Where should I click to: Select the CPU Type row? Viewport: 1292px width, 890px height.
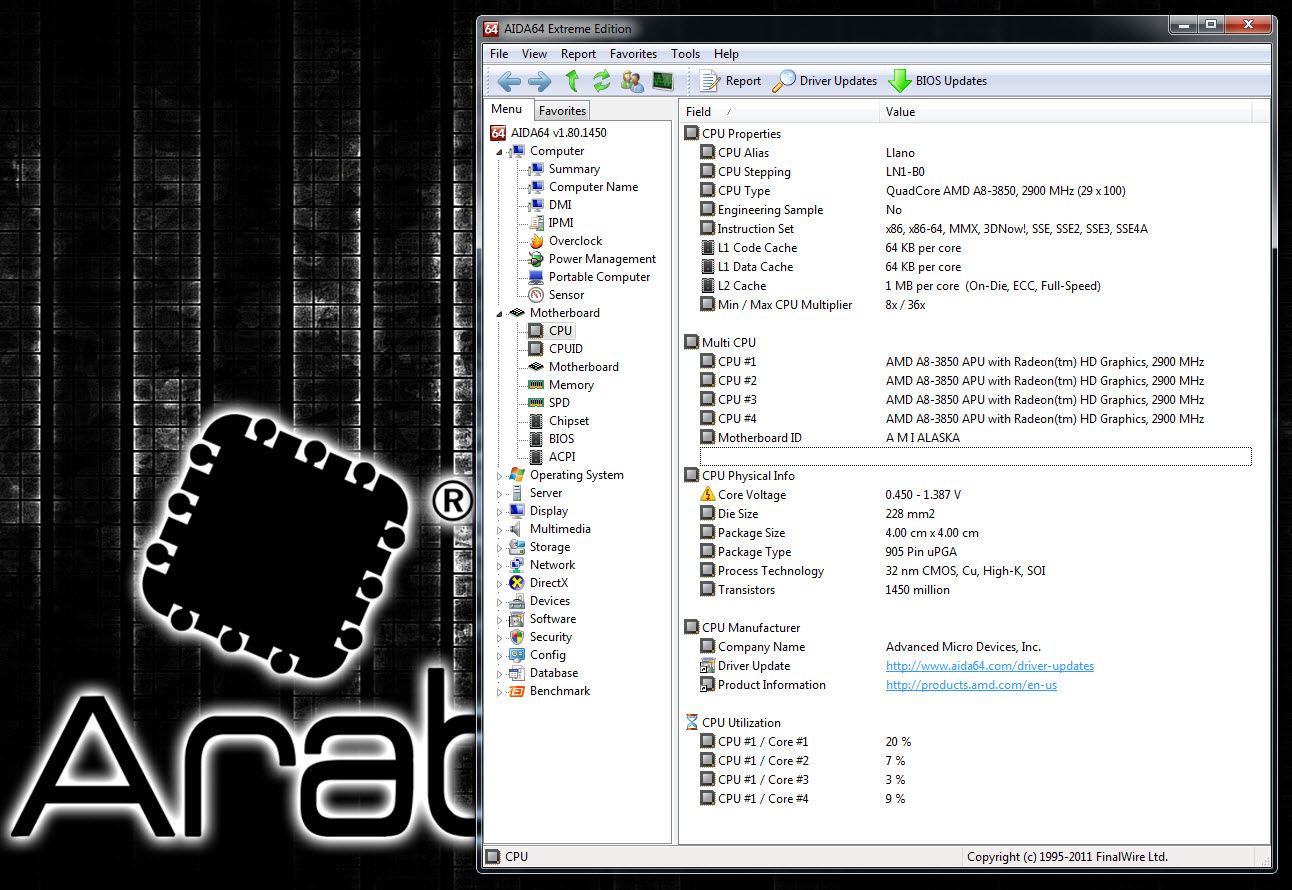tap(975, 191)
